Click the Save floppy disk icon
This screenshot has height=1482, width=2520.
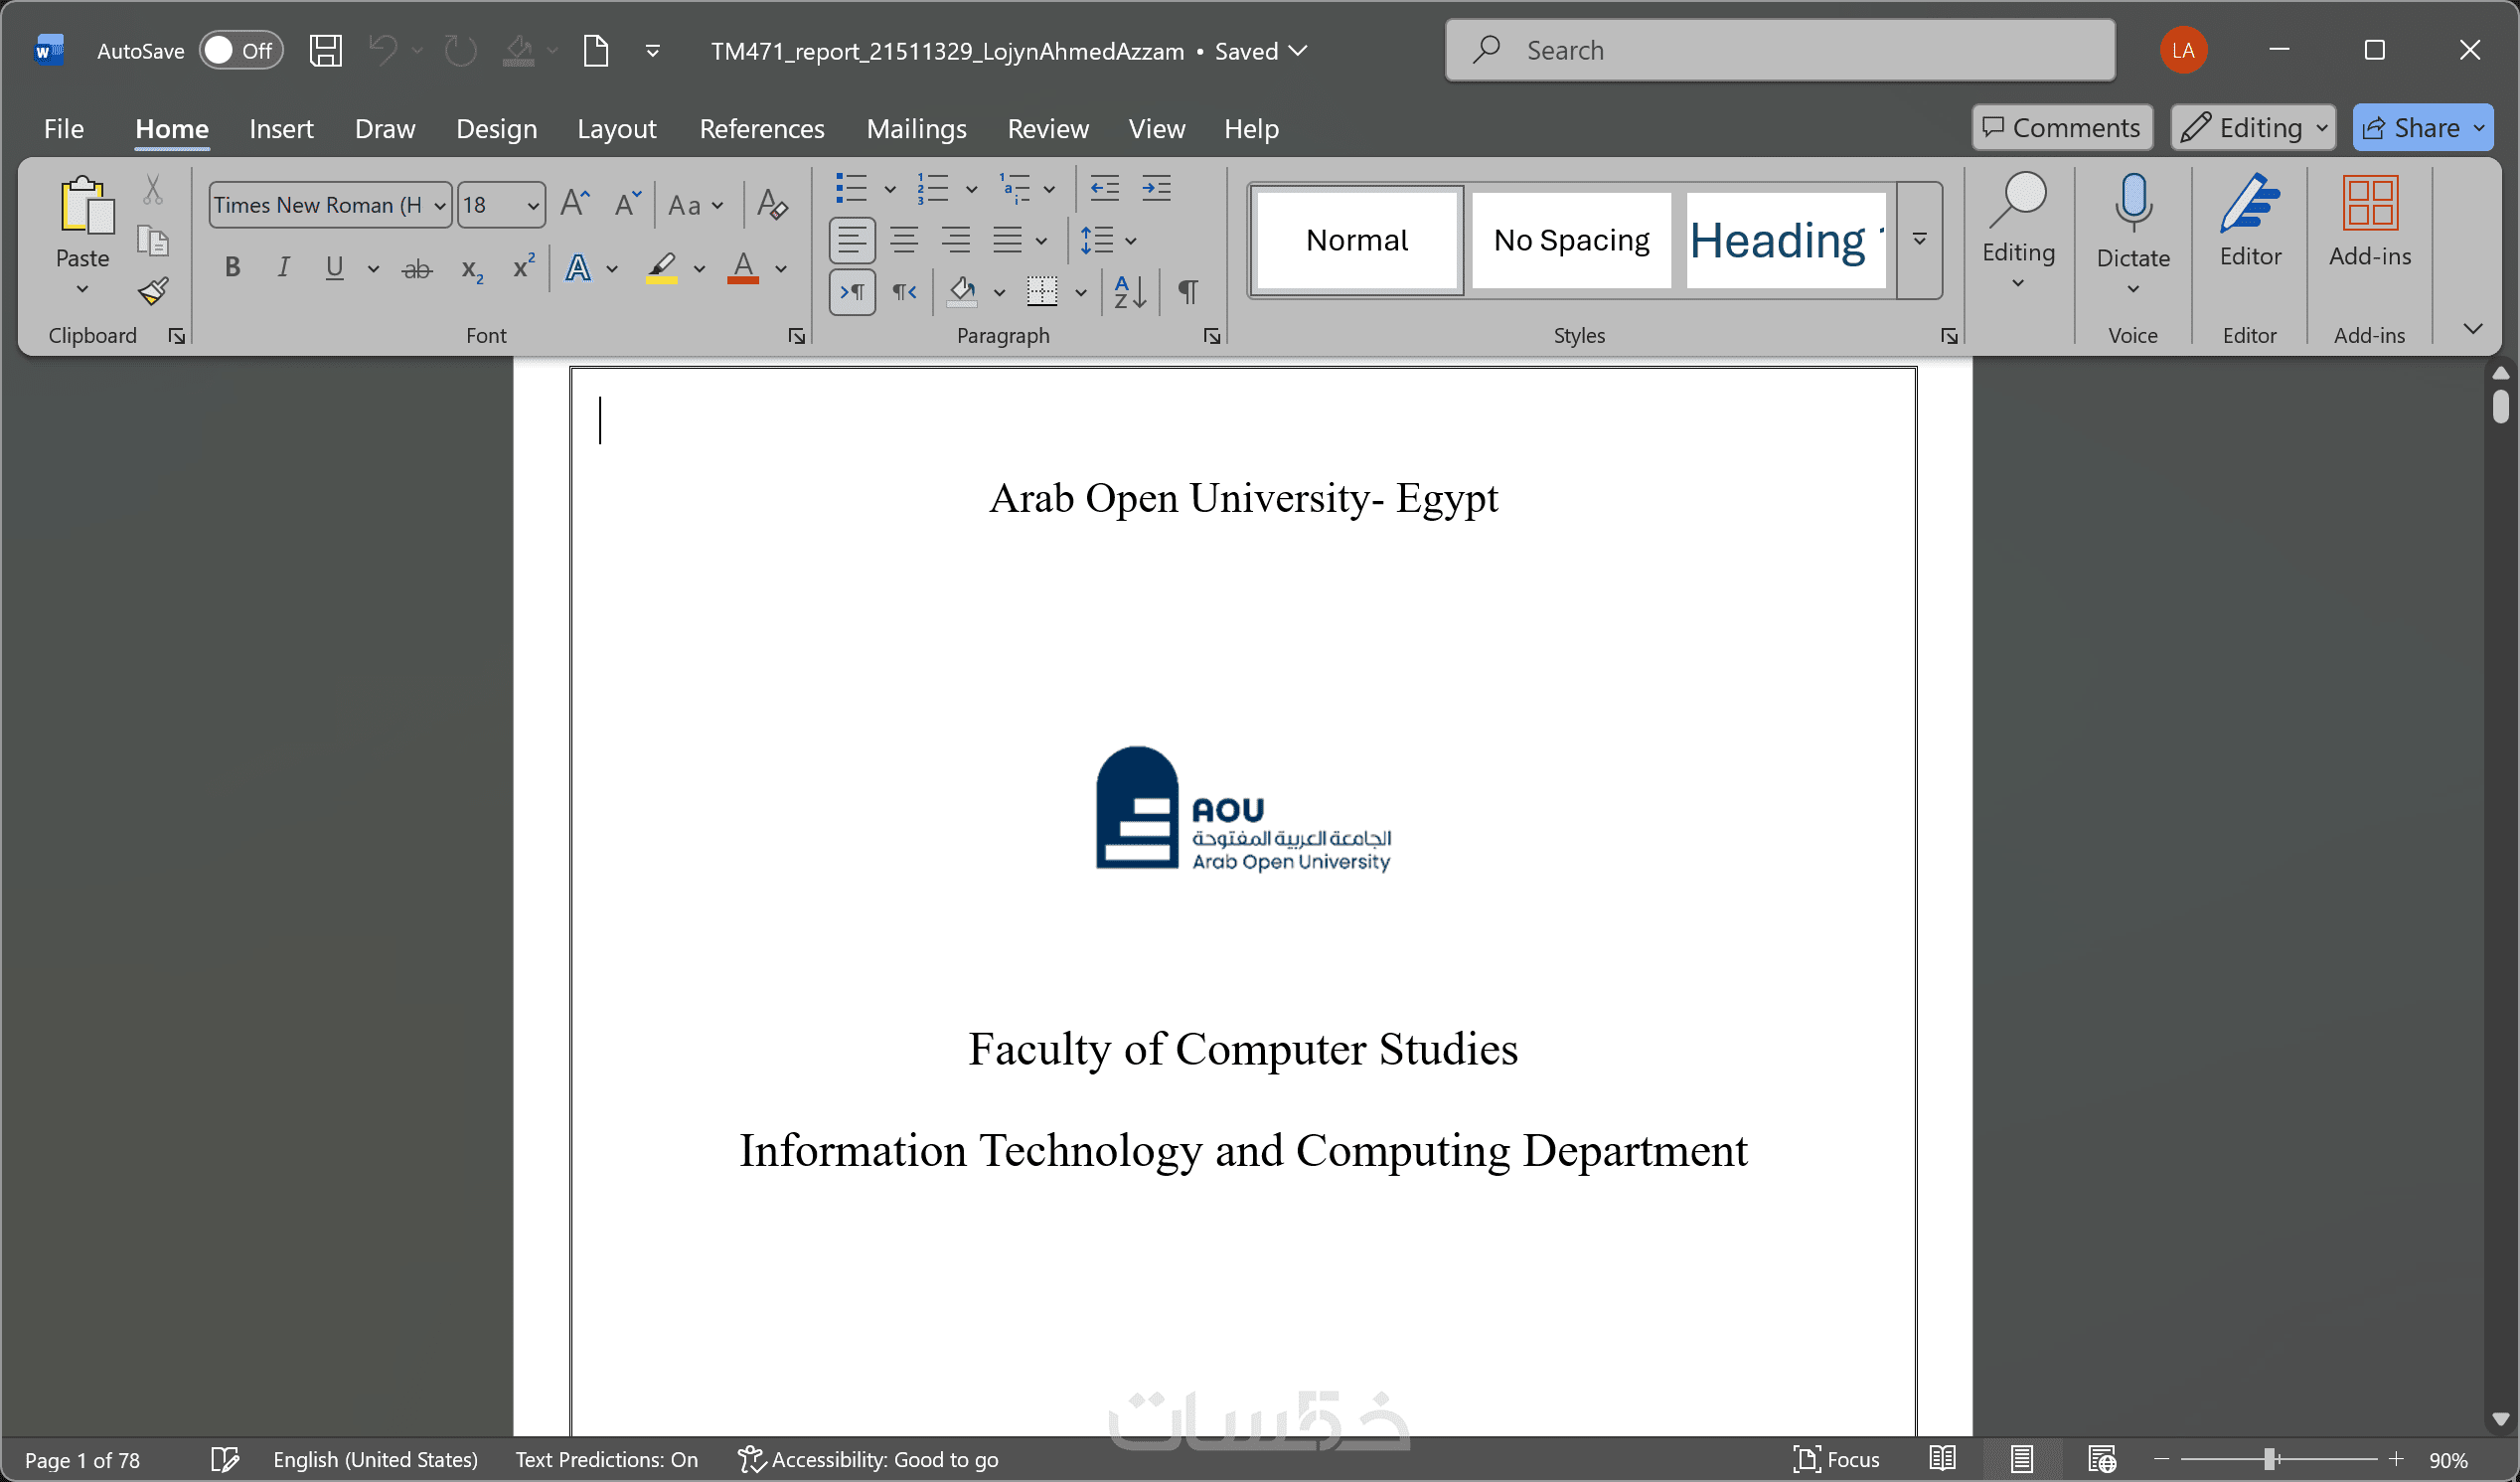(x=325, y=50)
